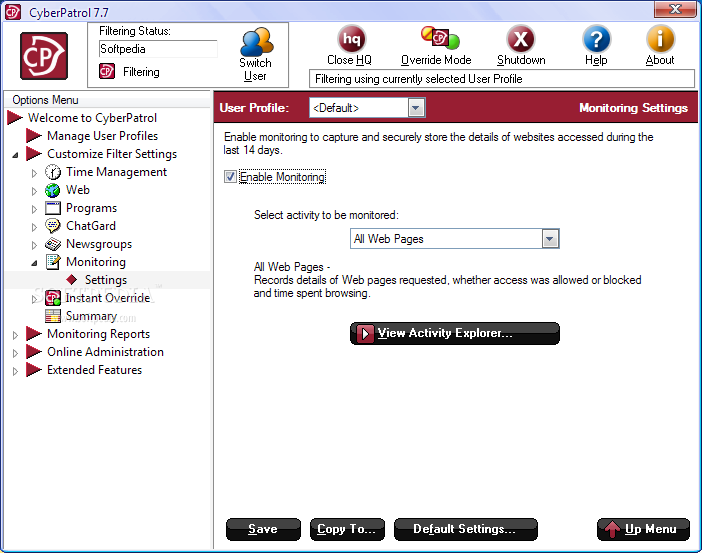Click the red Shutdown icon

pos(521,39)
